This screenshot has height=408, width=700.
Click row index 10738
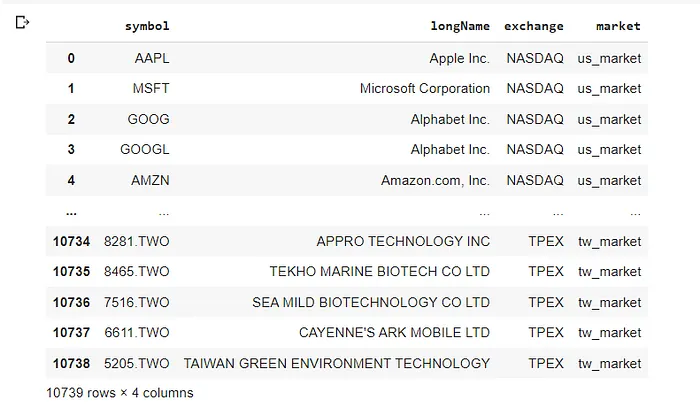(x=71, y=363)
